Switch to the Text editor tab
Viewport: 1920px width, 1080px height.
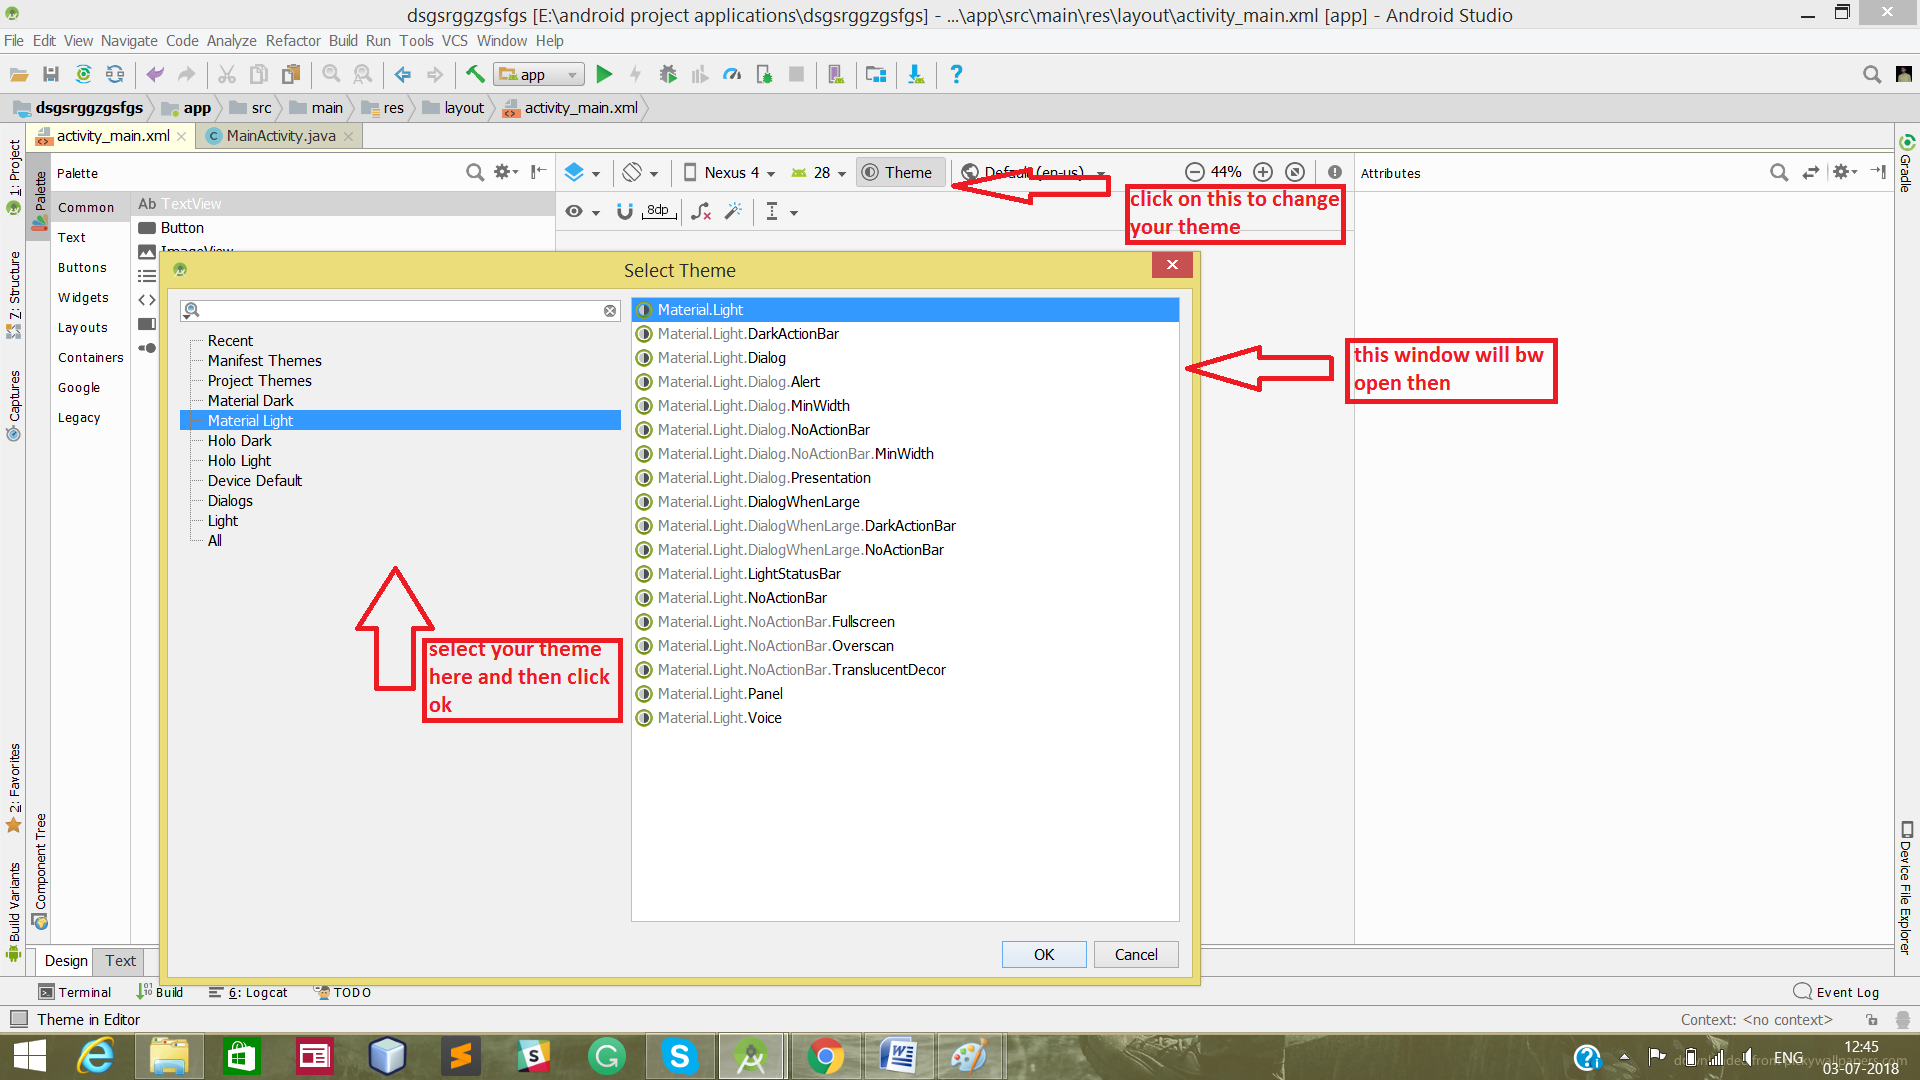coord(120,961)
